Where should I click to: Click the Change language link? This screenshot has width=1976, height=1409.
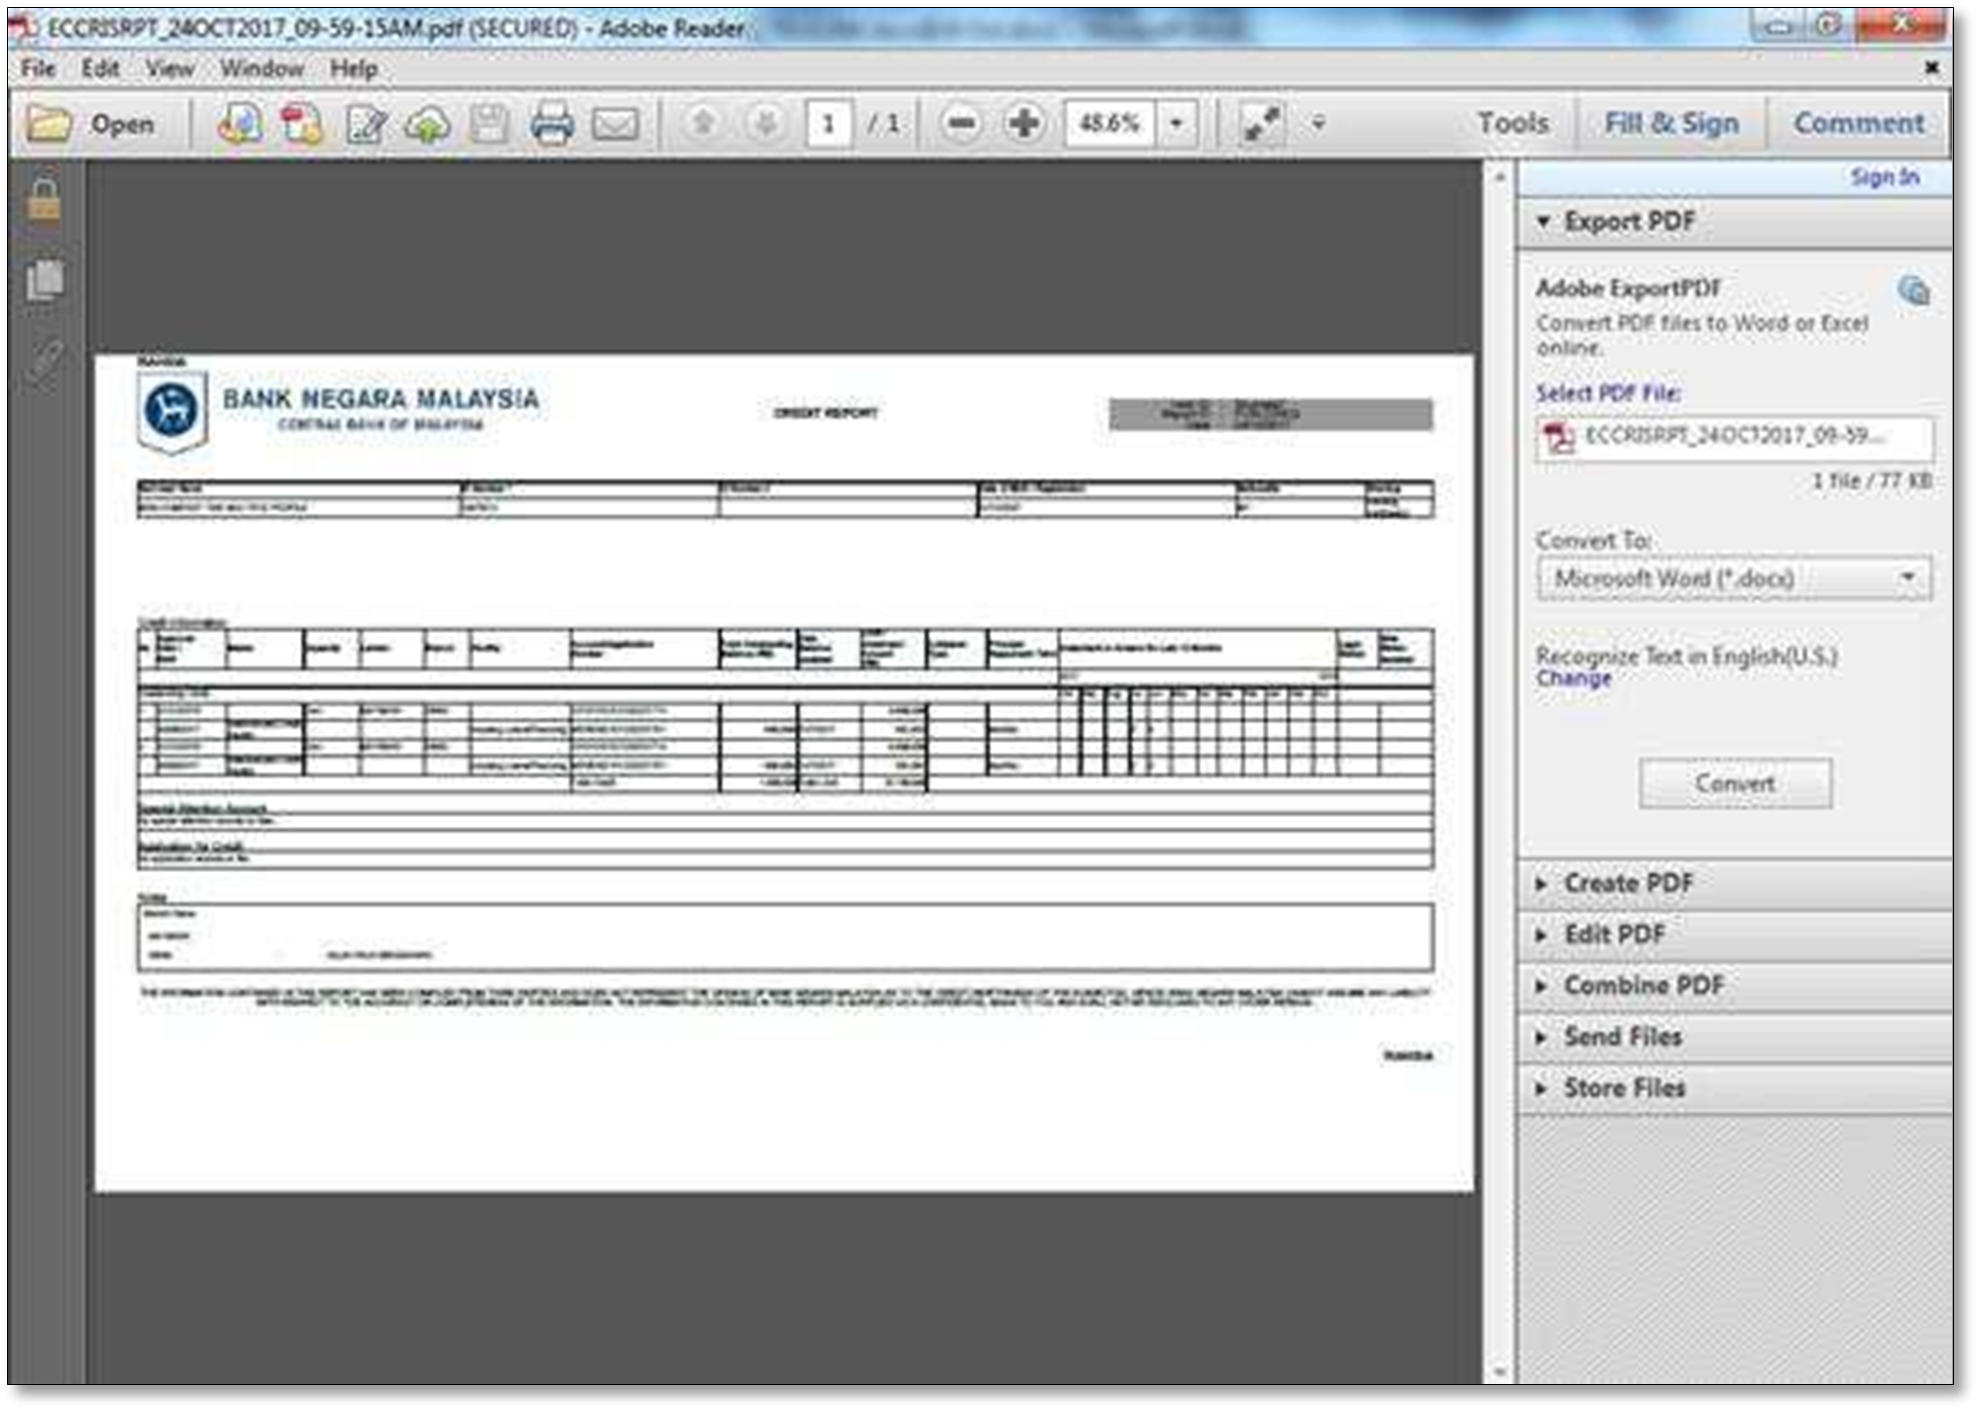(1573, 678)
